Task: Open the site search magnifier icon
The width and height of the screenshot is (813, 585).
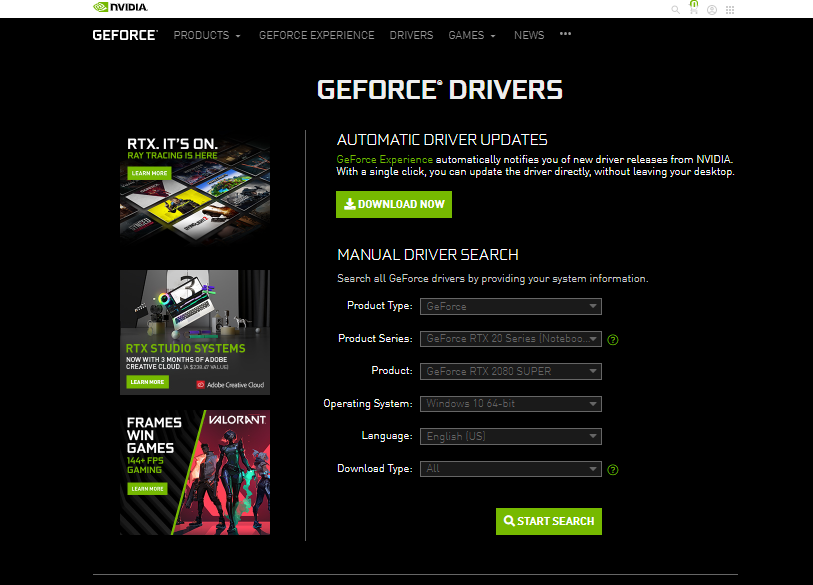Action: (x=675, y=9)
